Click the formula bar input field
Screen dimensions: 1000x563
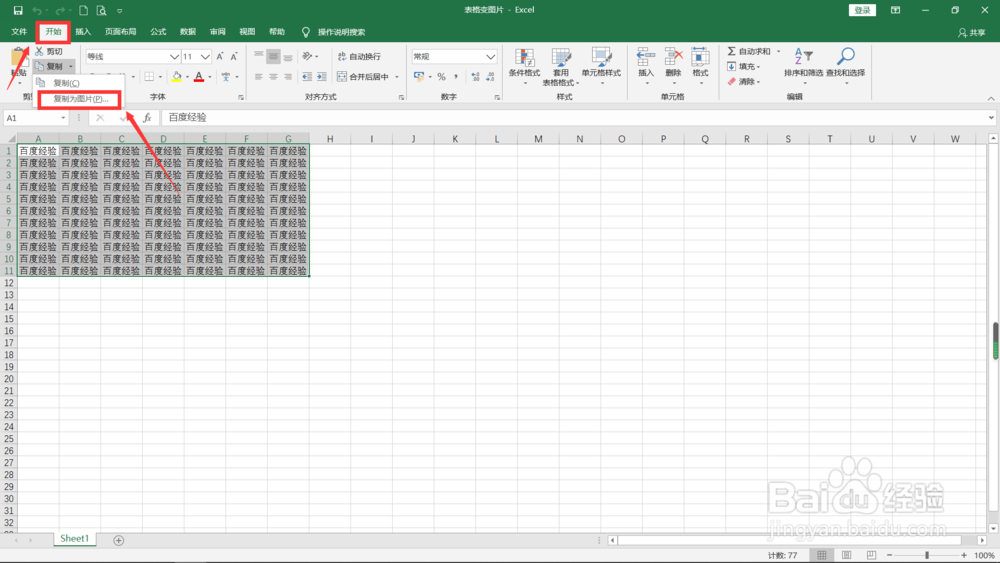(573, 118)
